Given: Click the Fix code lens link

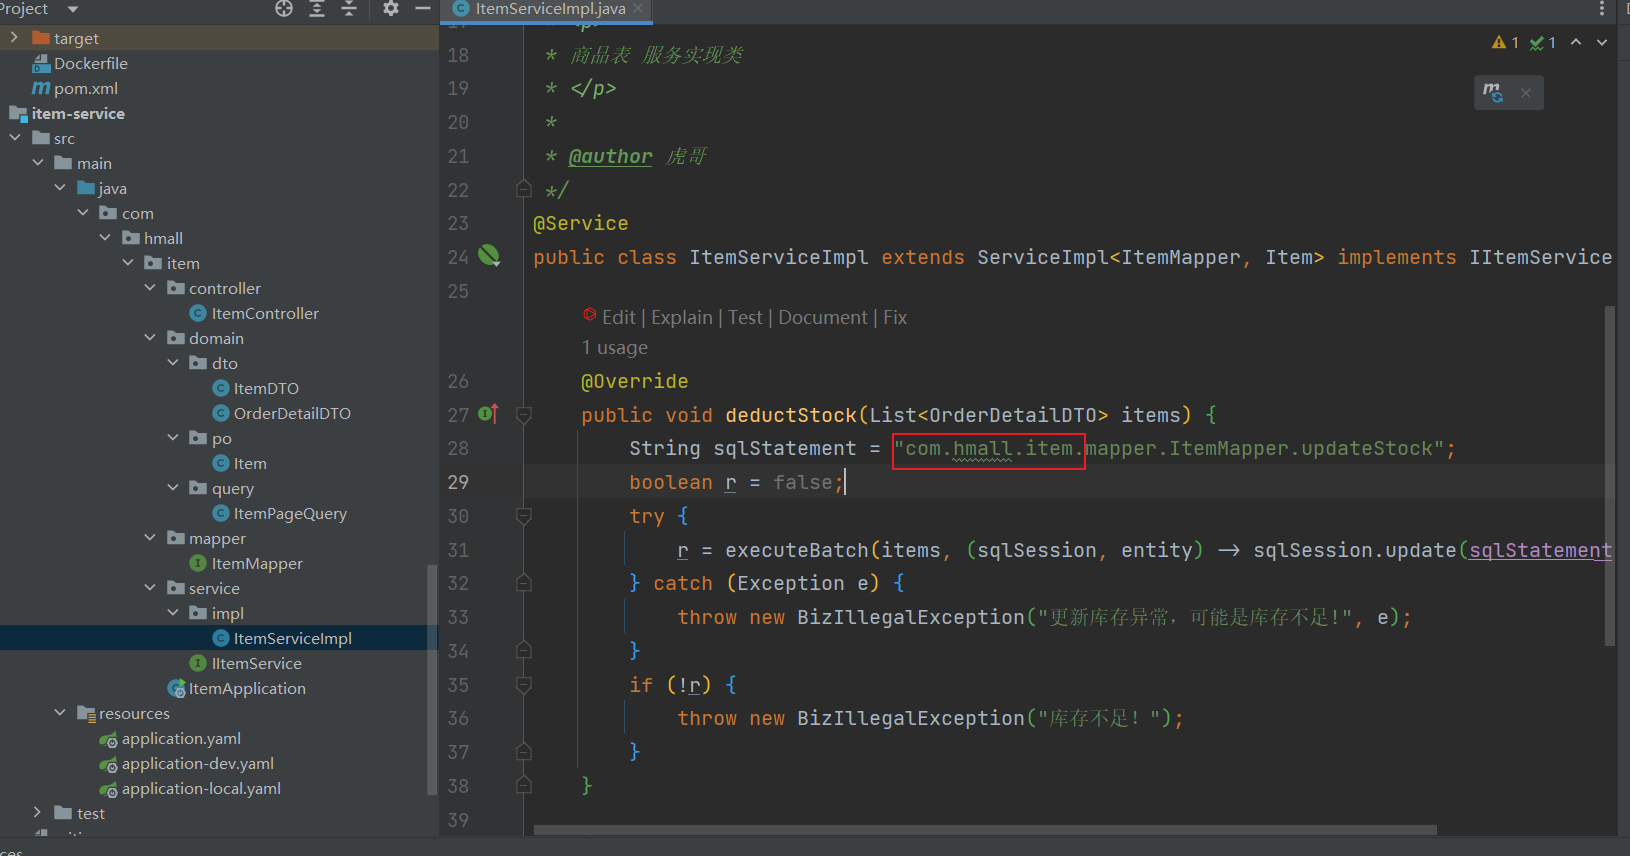Looking at the screenshot, I should point(895,317).
